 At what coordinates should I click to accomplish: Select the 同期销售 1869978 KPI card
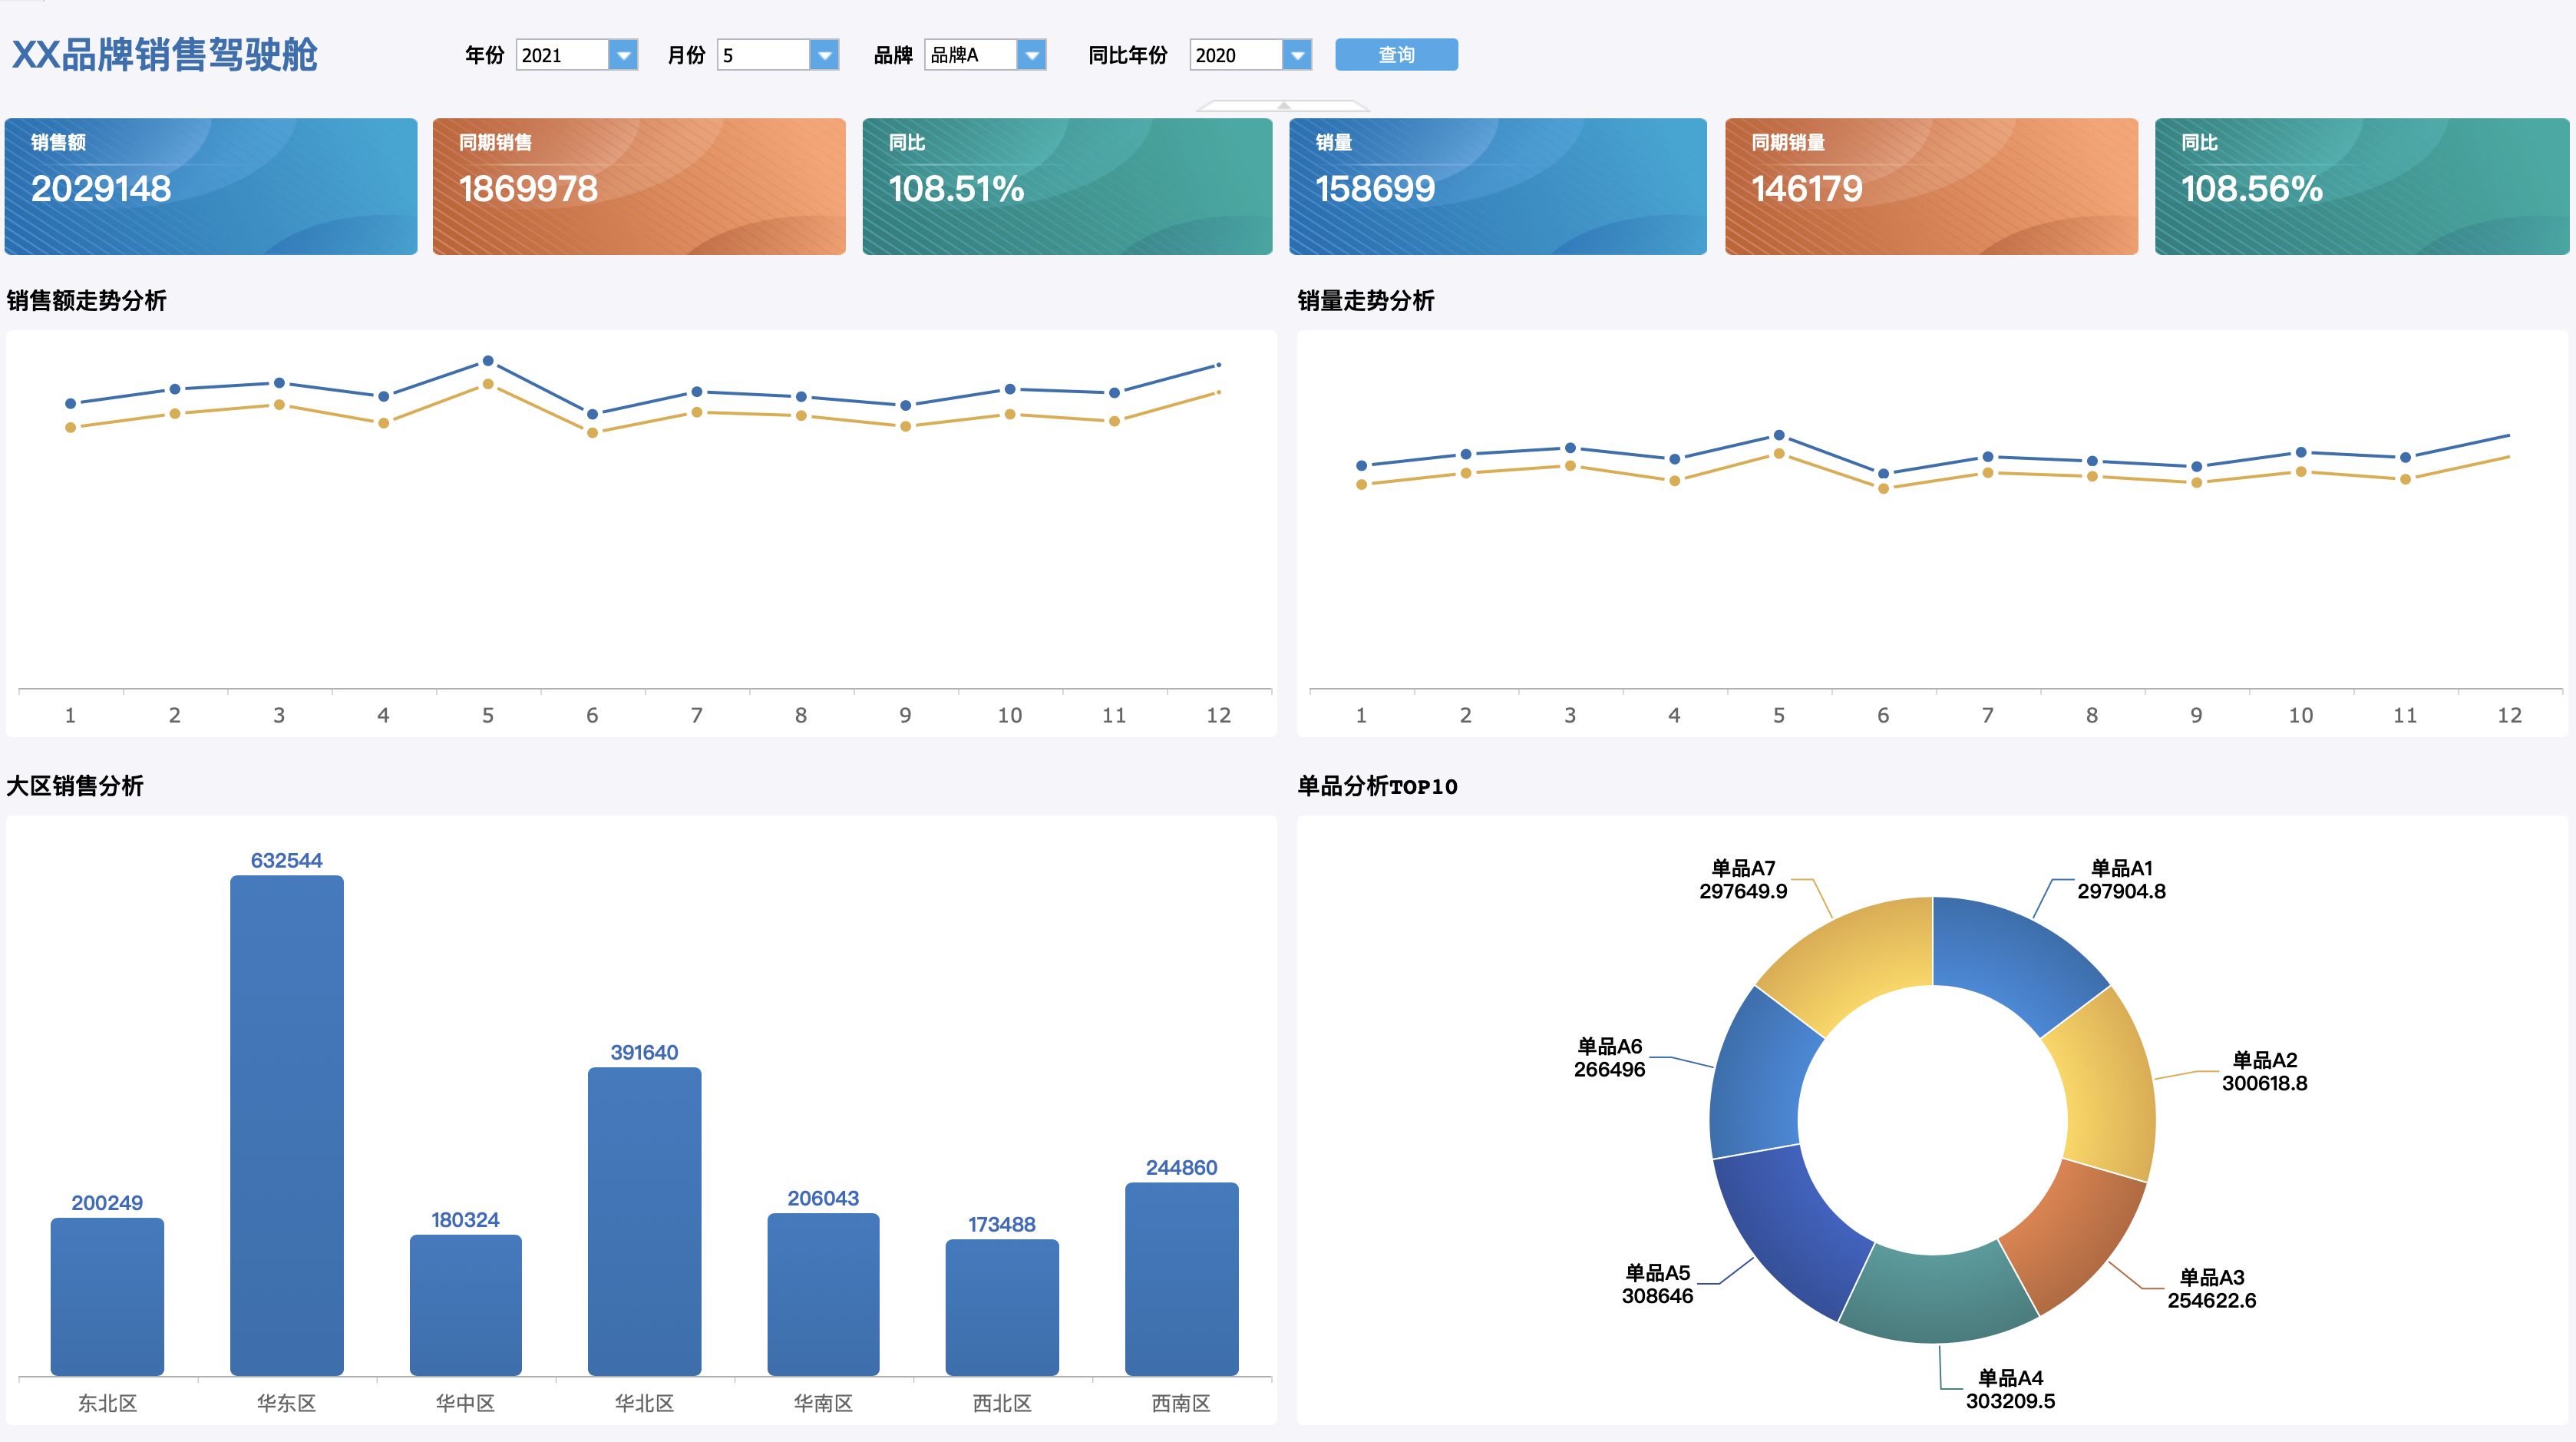[639, 187]
